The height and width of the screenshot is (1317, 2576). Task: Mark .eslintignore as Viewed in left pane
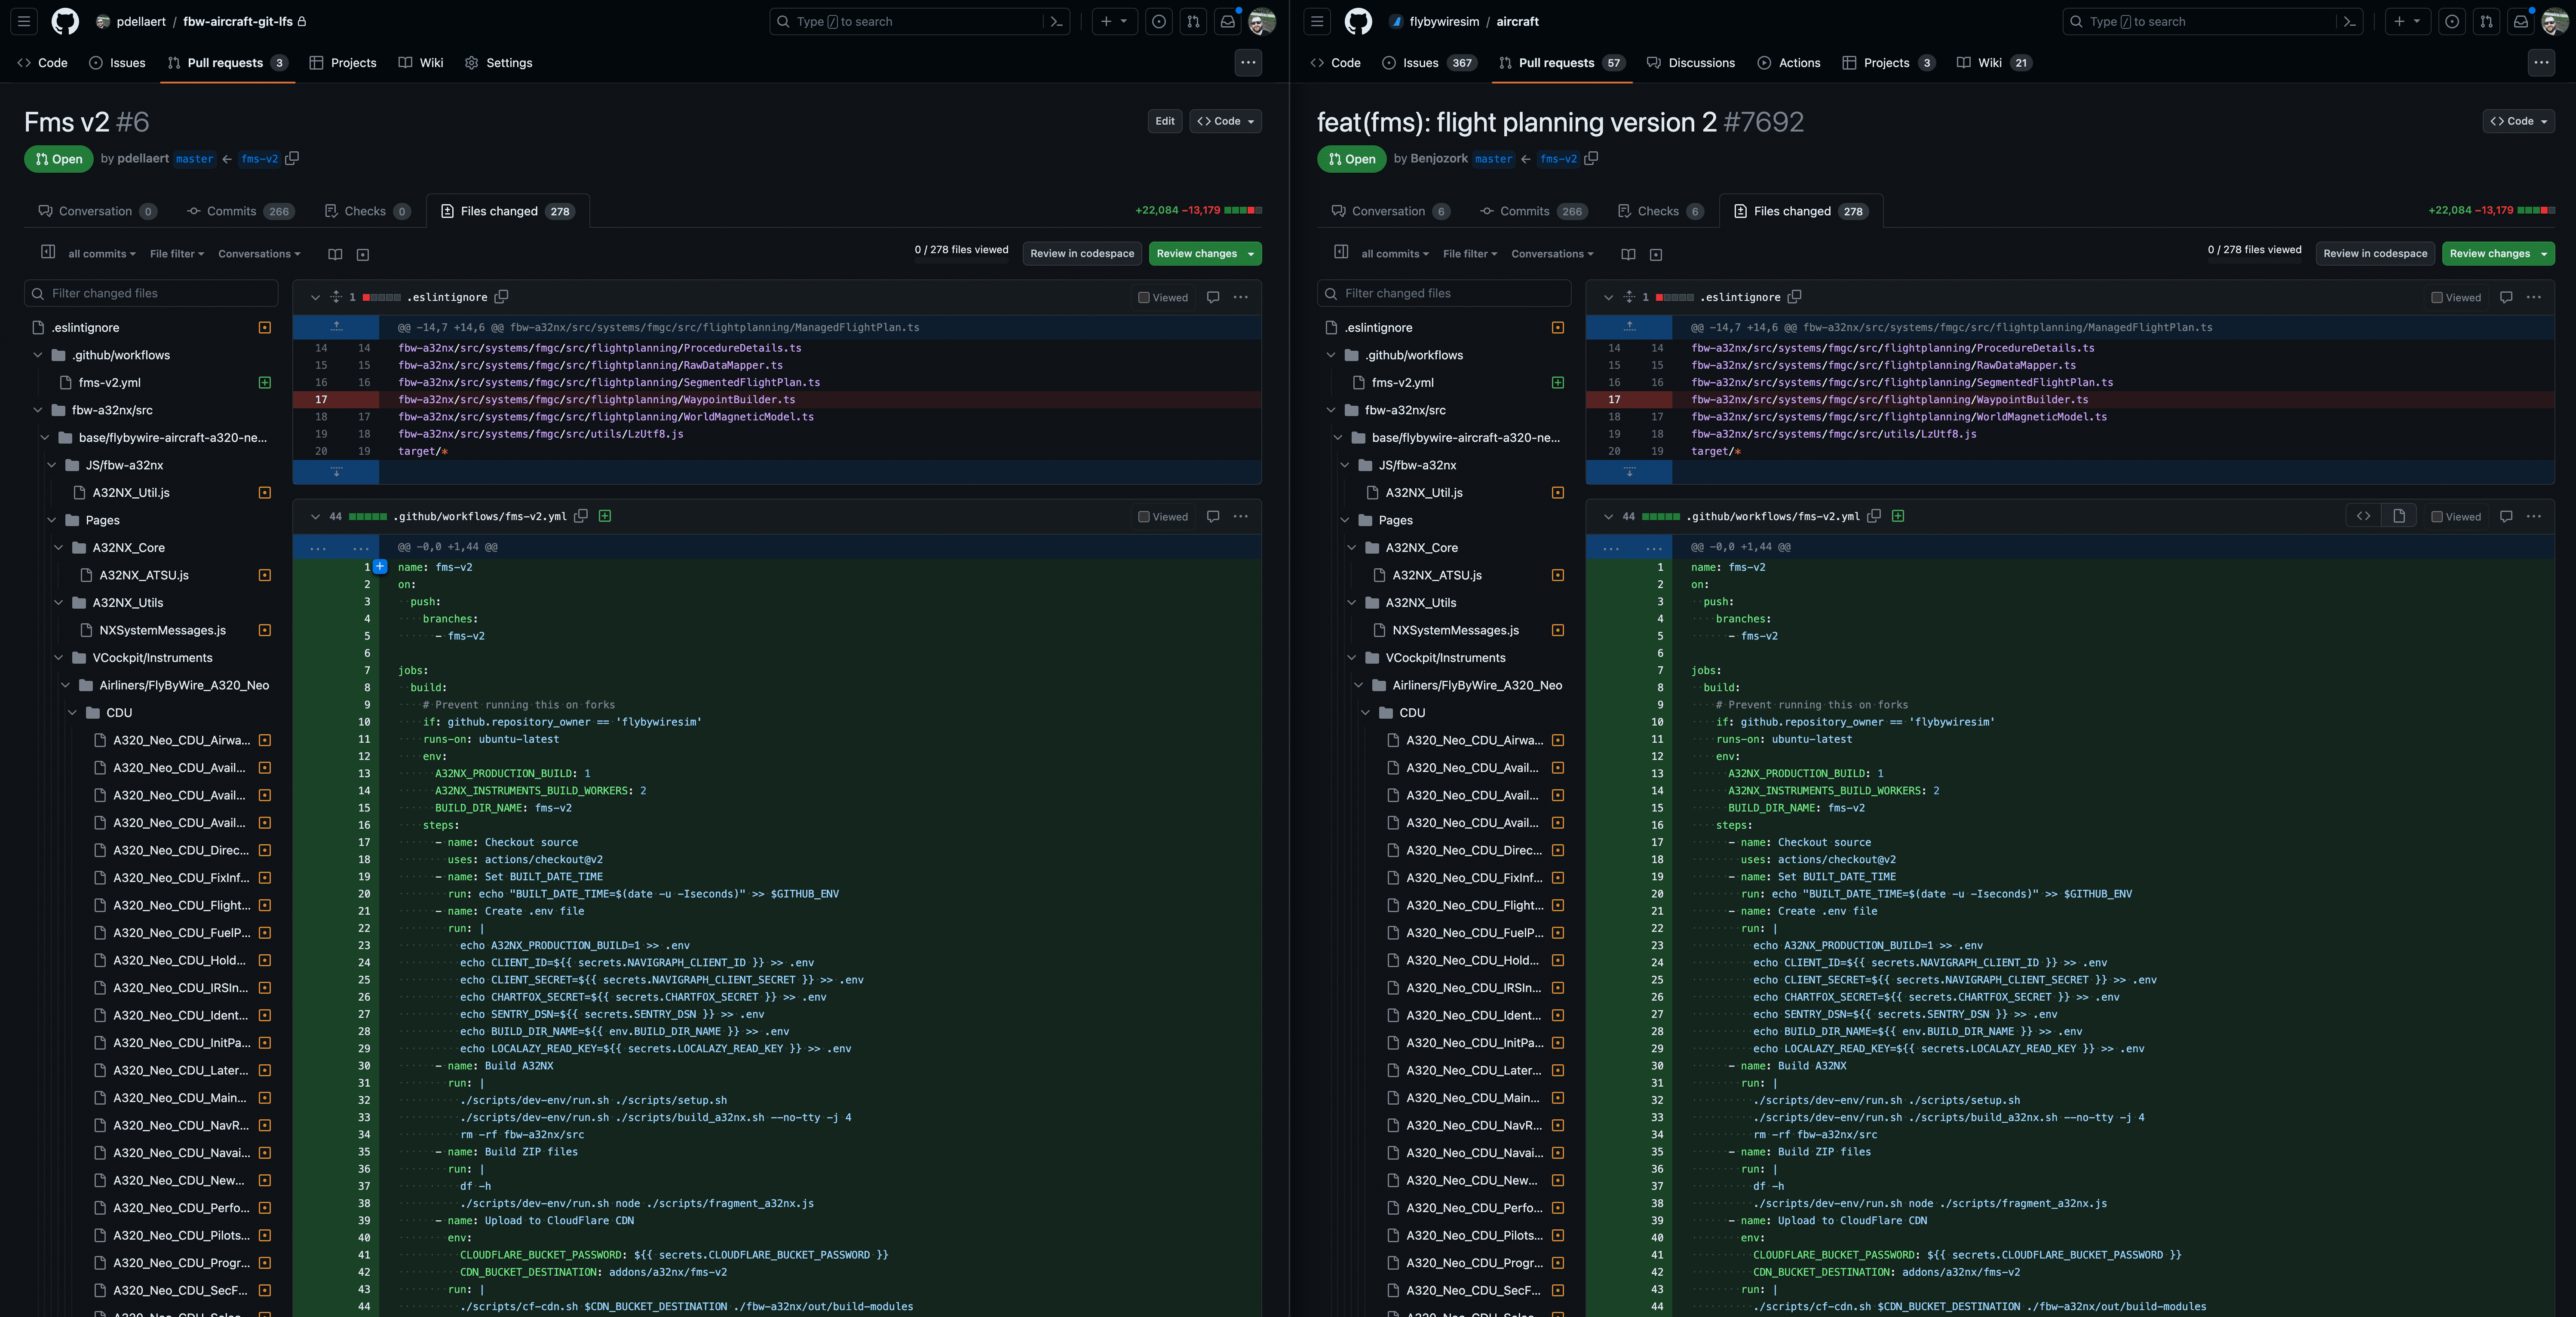(1144, 297)
